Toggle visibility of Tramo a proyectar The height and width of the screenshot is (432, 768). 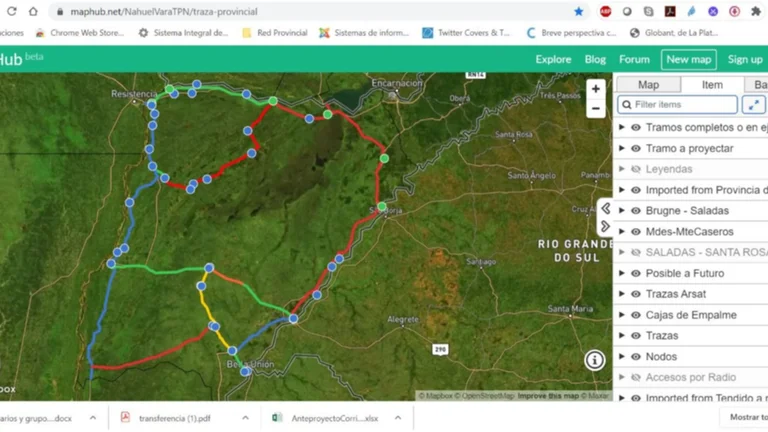636,148
